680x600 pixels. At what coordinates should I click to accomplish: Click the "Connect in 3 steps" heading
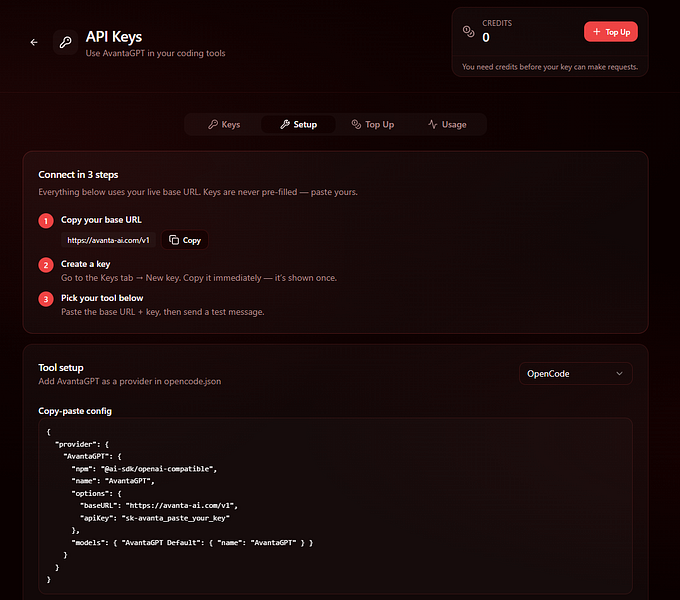point(78,175)
